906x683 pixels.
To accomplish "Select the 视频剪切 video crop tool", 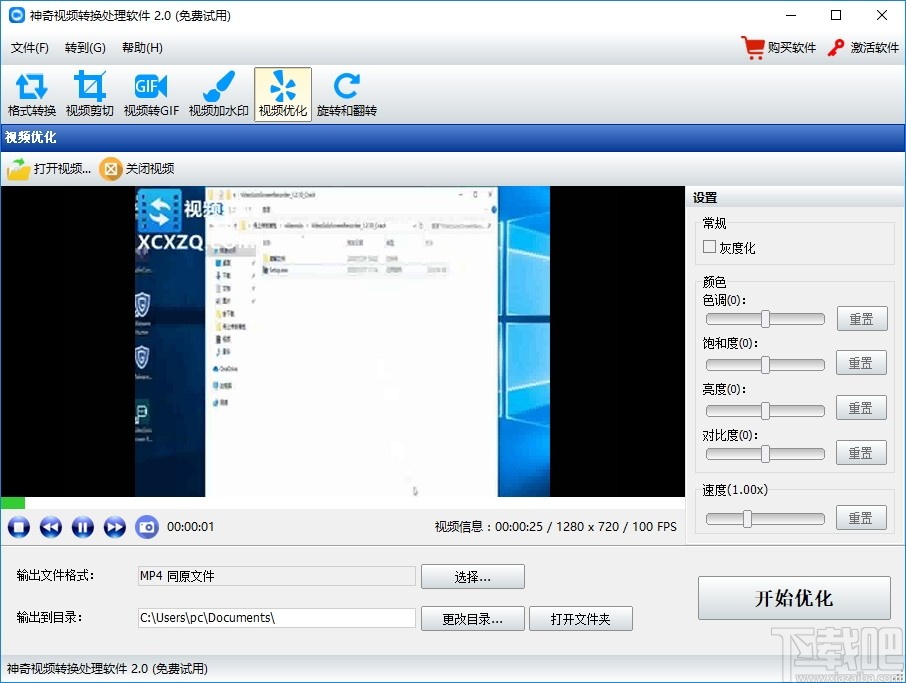I will click(90, 94).
